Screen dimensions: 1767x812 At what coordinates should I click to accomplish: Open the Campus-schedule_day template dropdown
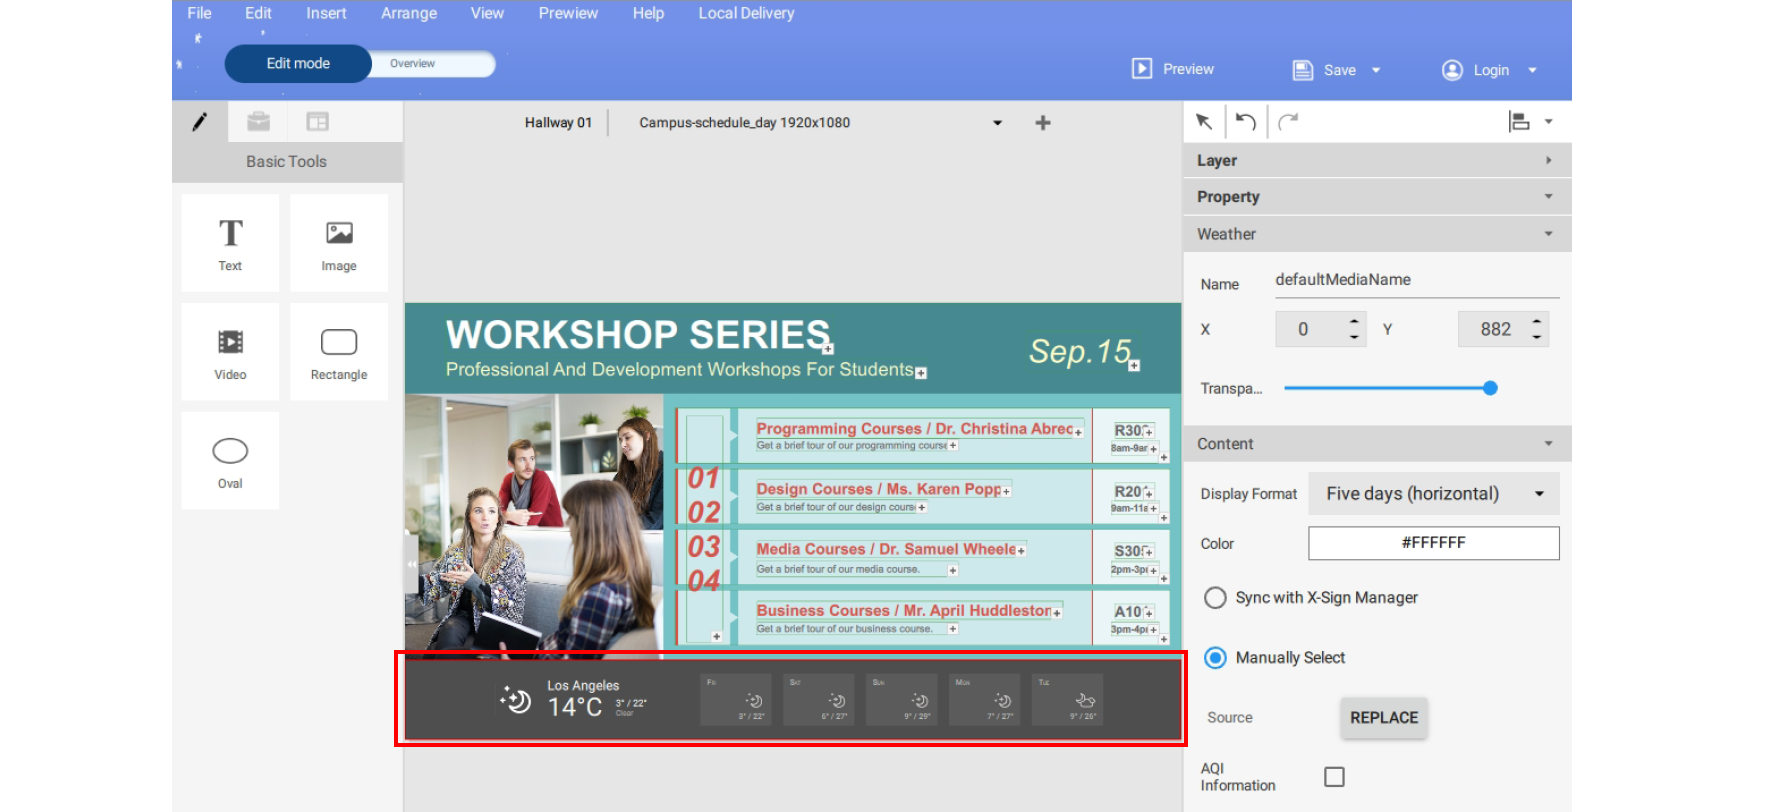coord(997,123)
